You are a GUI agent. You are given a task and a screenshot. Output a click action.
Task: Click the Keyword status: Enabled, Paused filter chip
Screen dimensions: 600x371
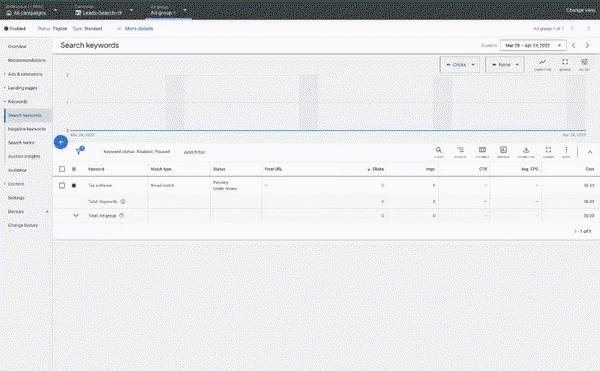(x=137, y=151)
